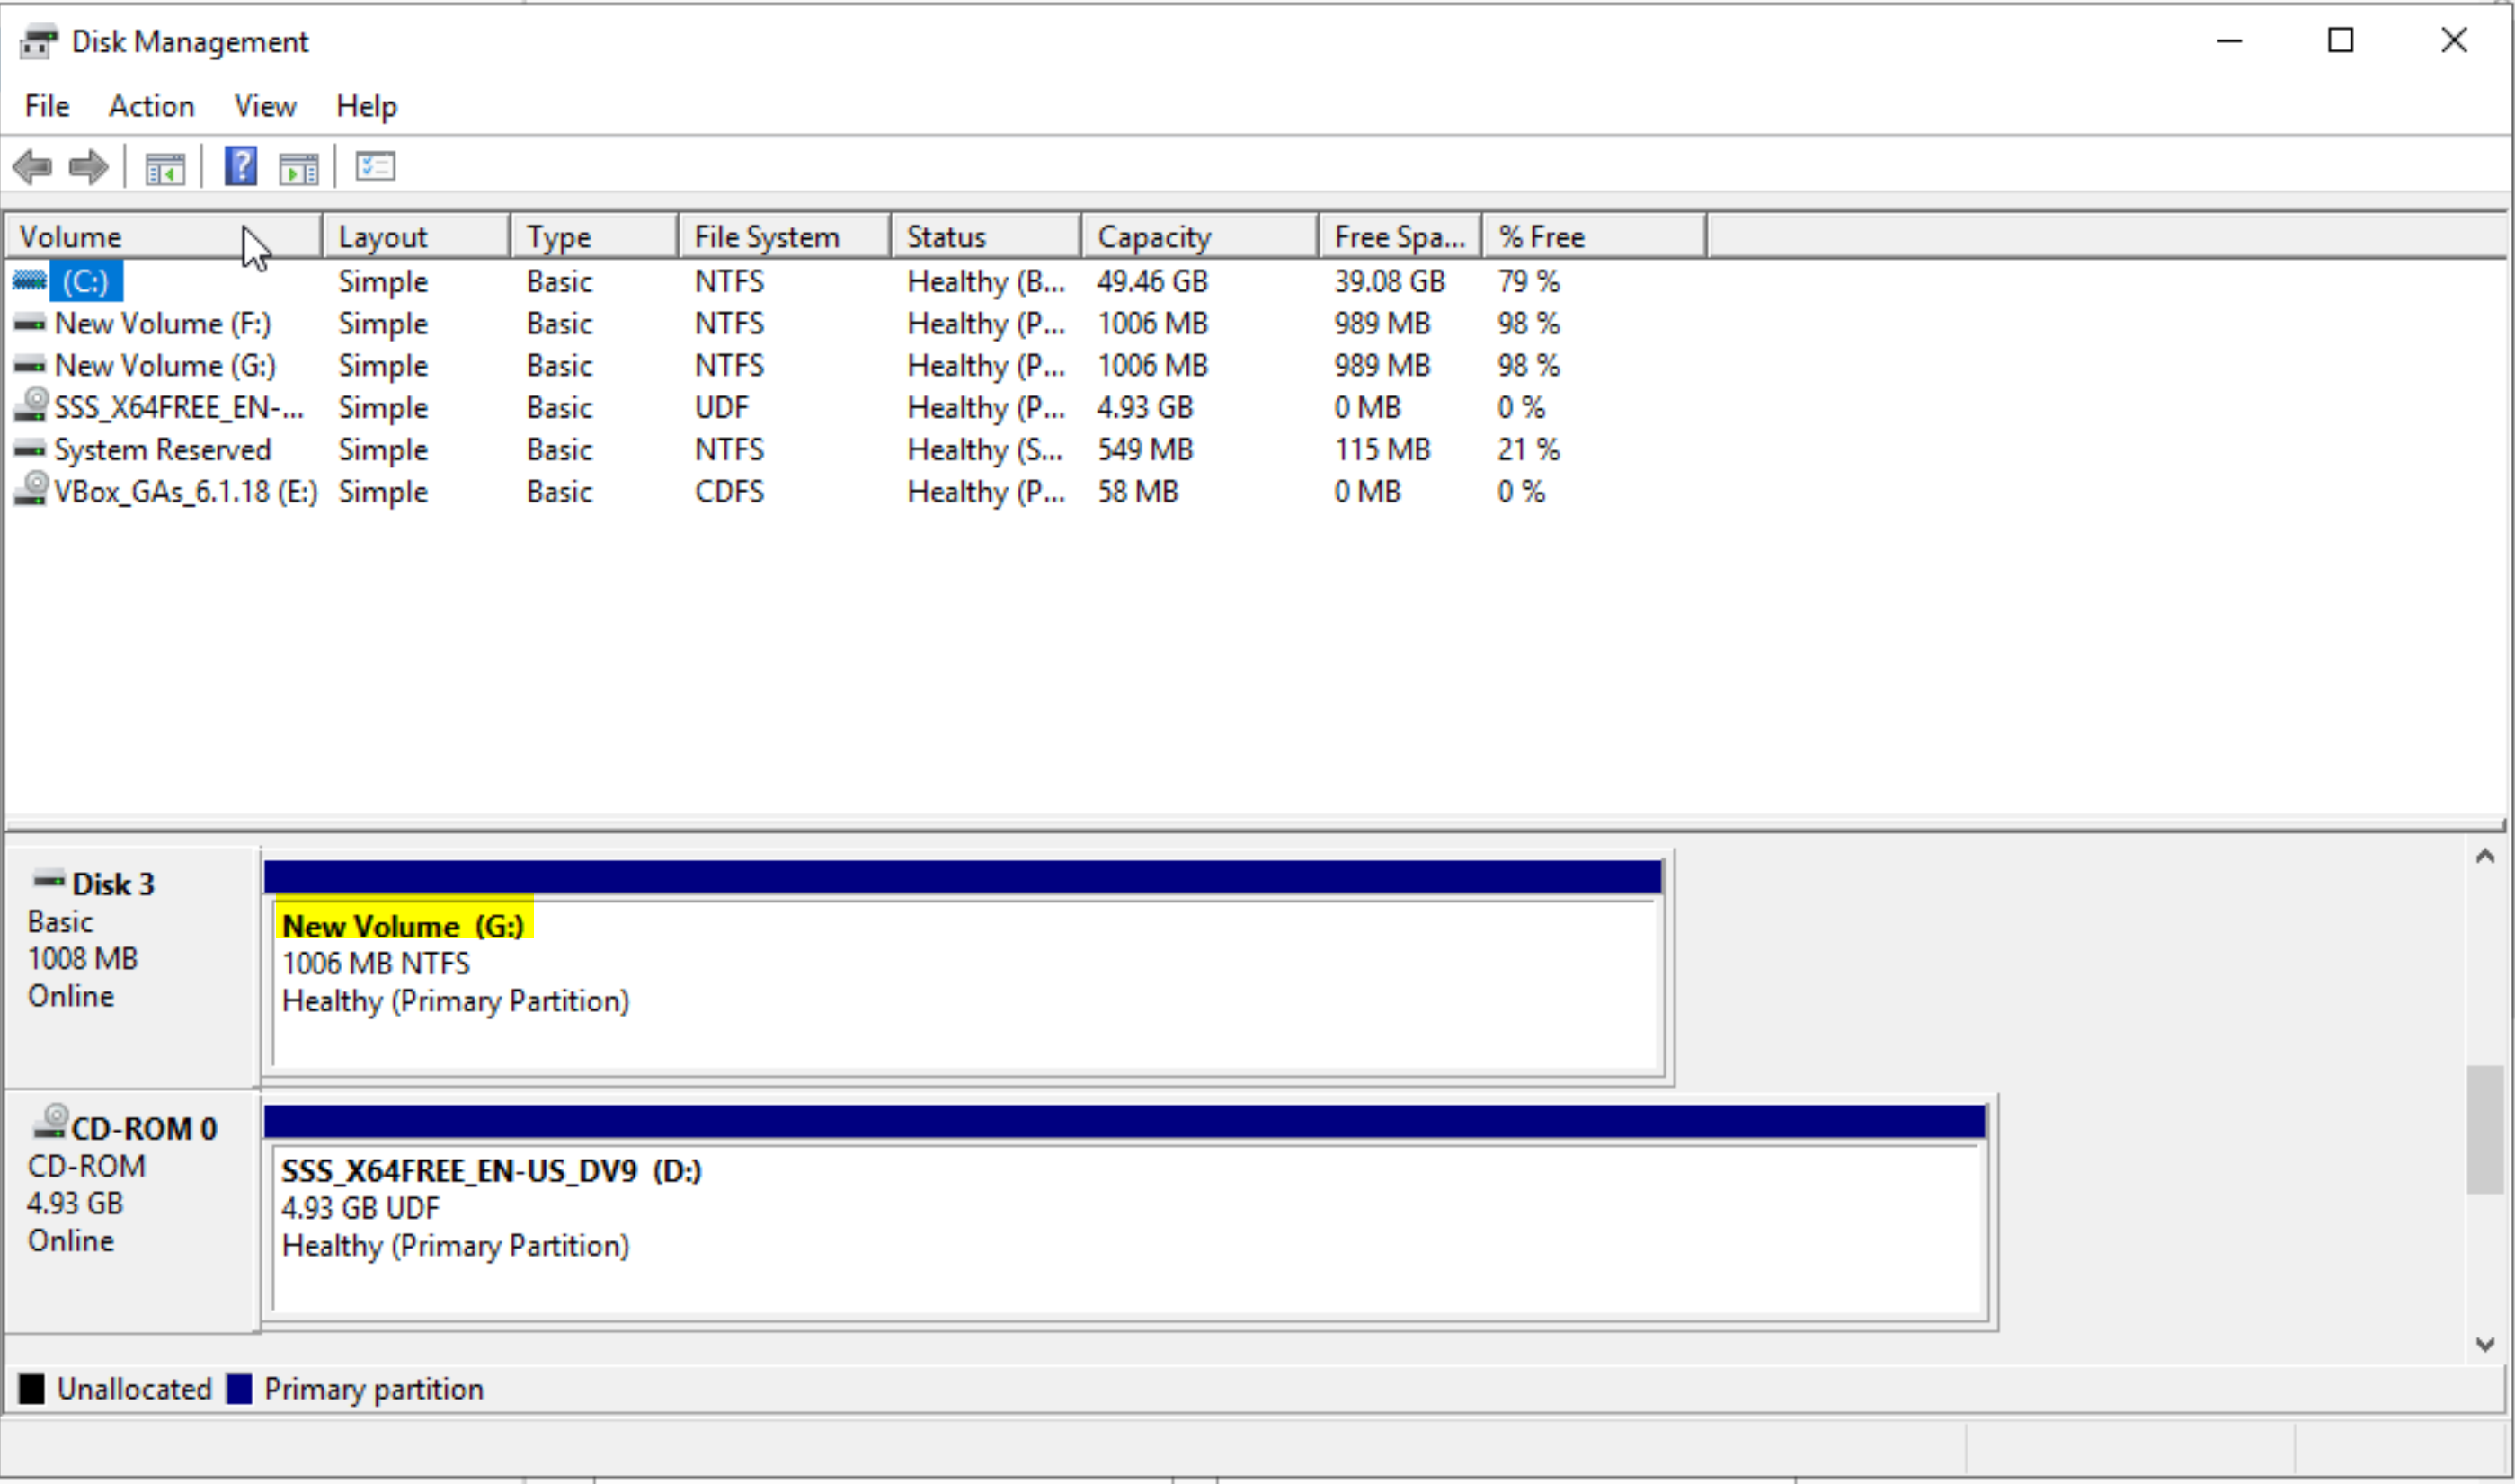Sort by the Free Space column header

coord(1400,237)
